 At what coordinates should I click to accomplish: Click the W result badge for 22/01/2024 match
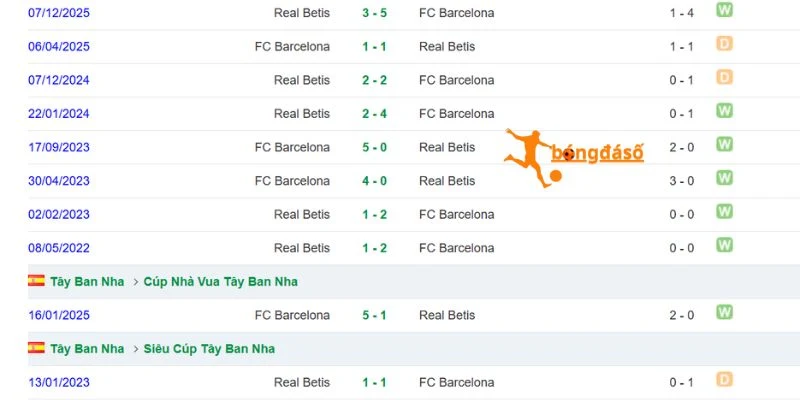(x=724, y=111)
